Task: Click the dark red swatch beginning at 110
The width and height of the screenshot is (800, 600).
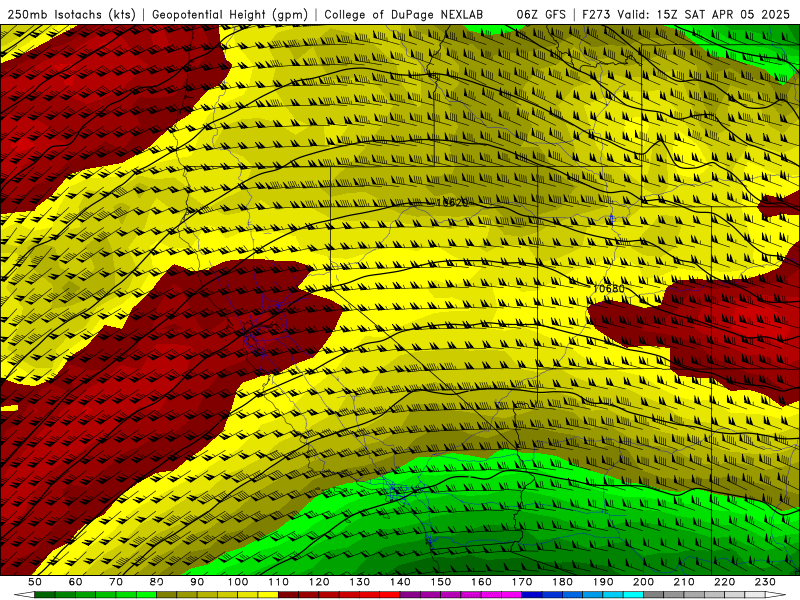Action: click(x=288, y=595)
